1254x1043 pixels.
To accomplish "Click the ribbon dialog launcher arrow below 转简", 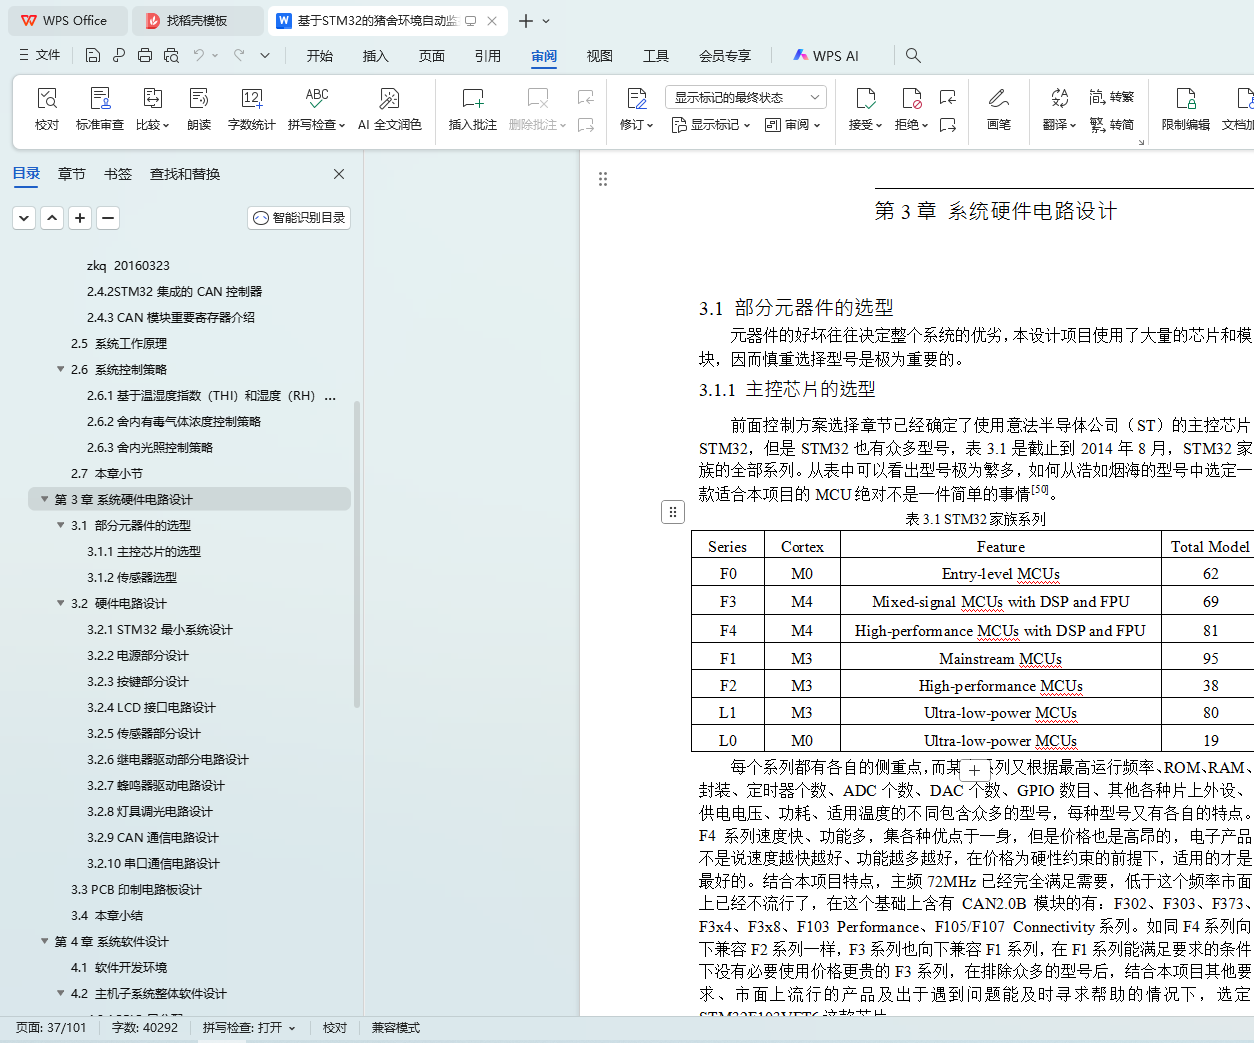I will coord(1141,143).
